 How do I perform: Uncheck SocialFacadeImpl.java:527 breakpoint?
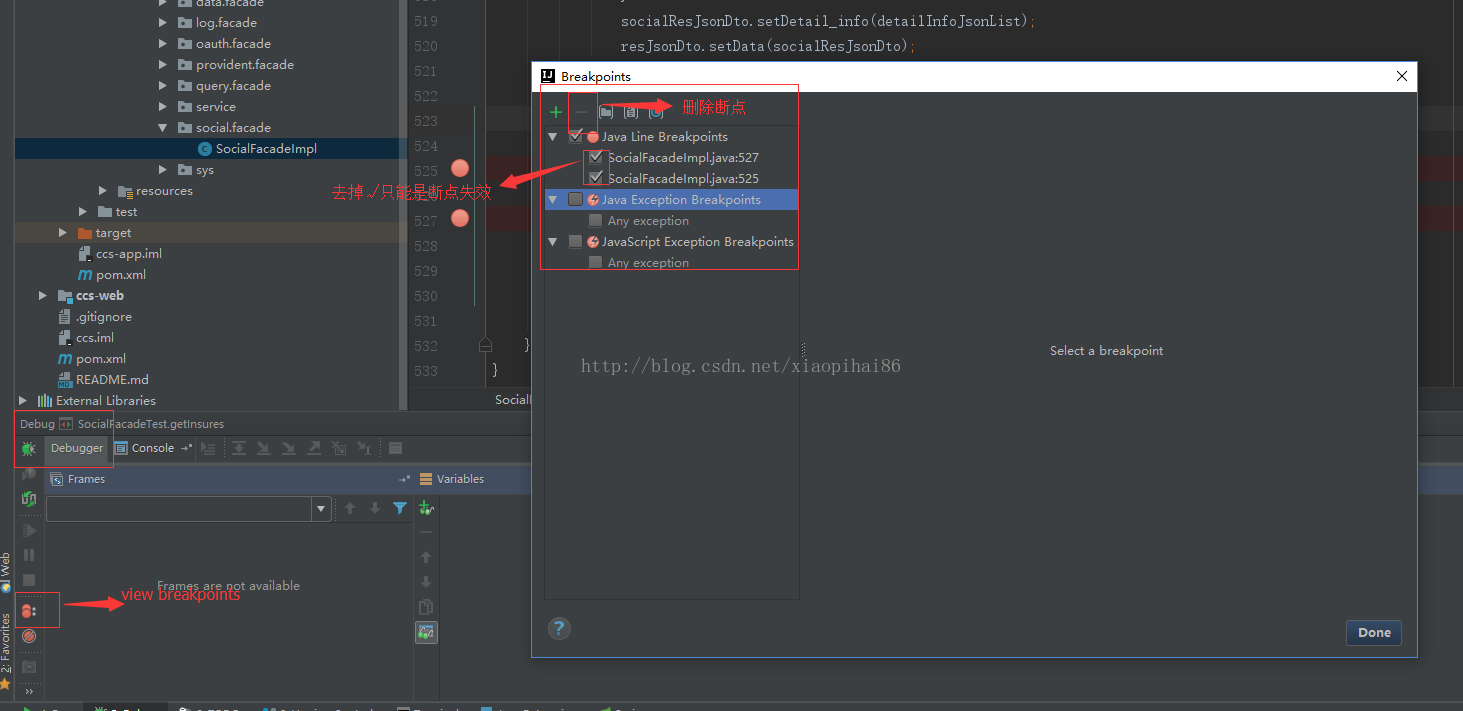click(596, 157)
